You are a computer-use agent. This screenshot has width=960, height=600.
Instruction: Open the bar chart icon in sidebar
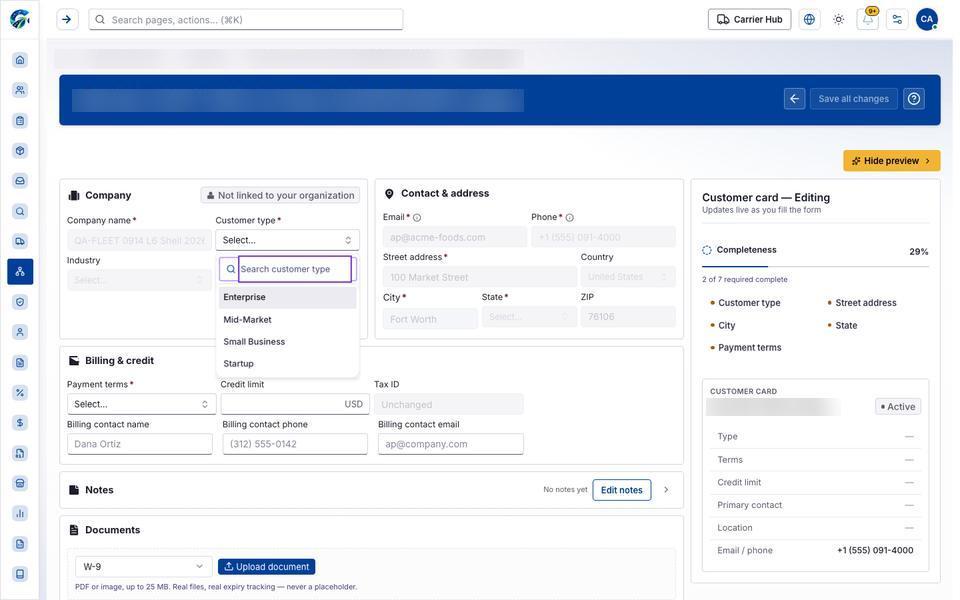[x=20, y=513]
